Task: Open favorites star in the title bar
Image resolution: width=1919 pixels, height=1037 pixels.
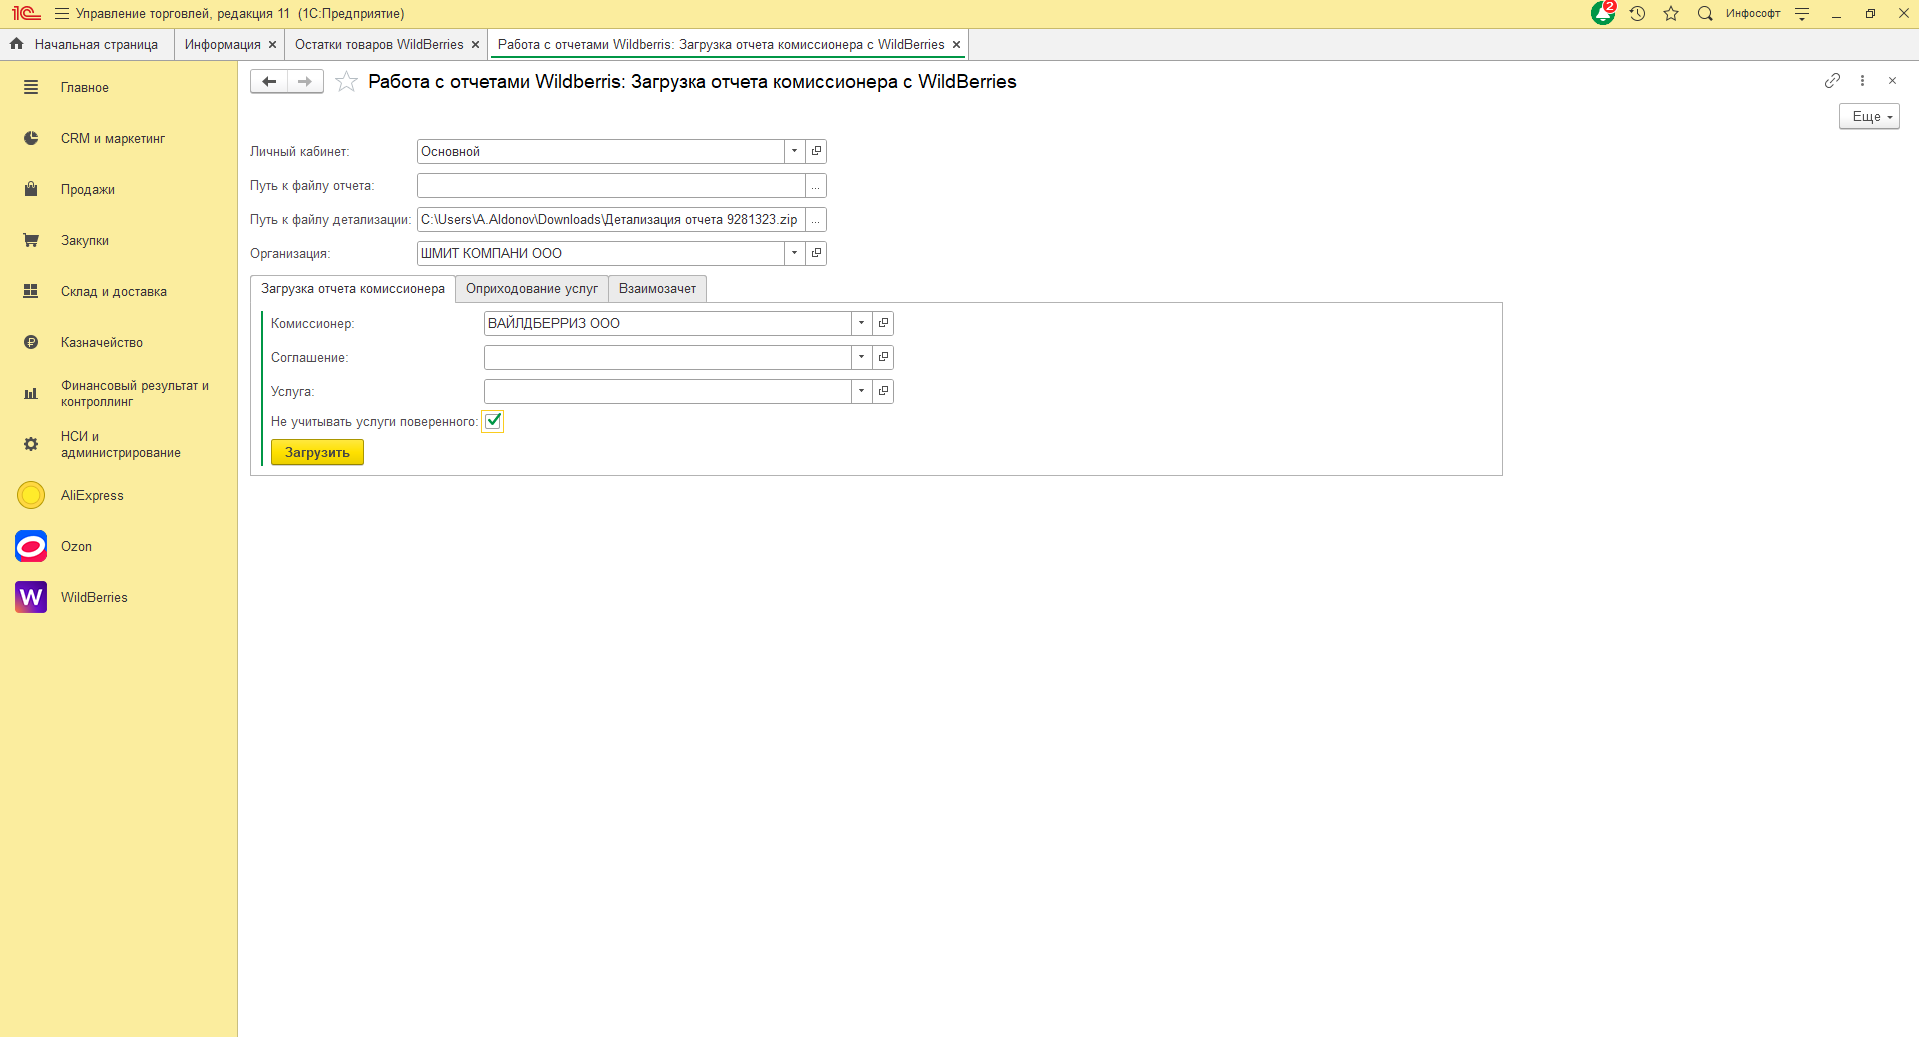Action: (1671, 14)
